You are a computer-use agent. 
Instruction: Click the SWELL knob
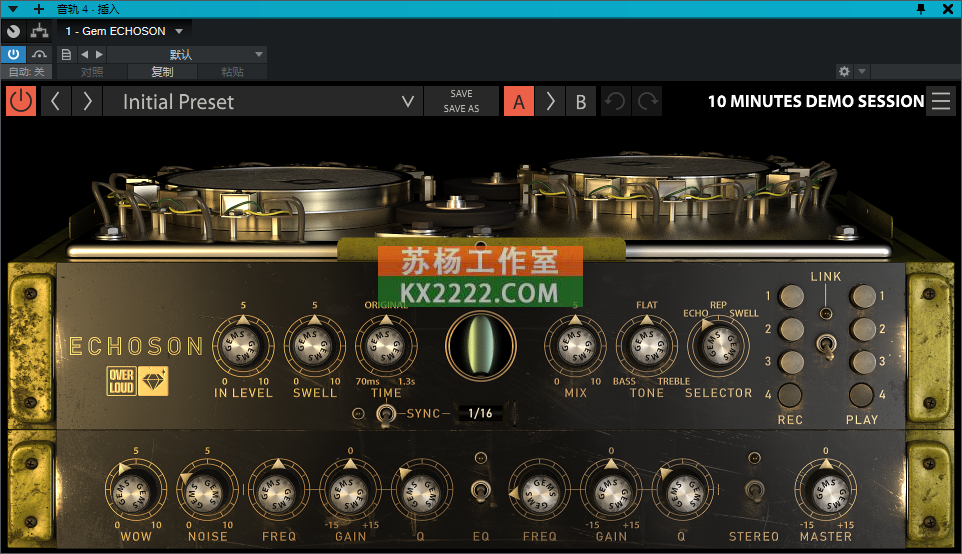tap(315, 346)
